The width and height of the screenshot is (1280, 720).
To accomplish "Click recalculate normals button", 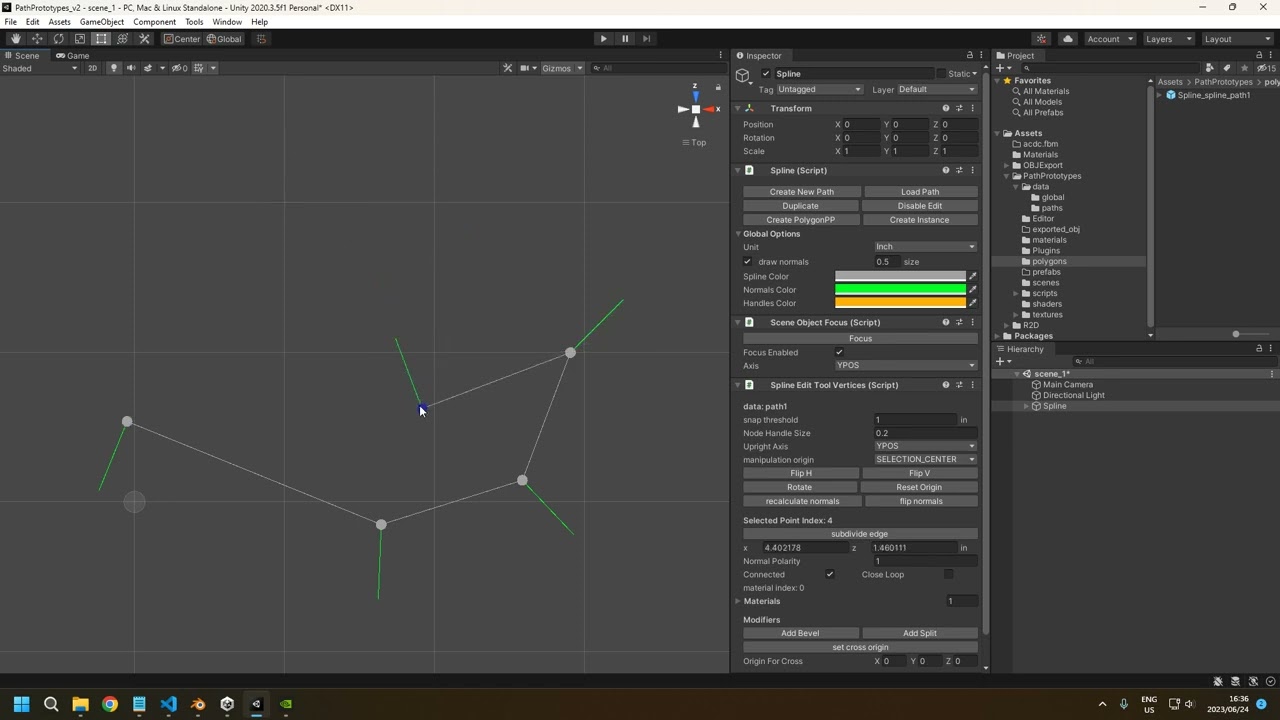I will [x=802, y=501].
